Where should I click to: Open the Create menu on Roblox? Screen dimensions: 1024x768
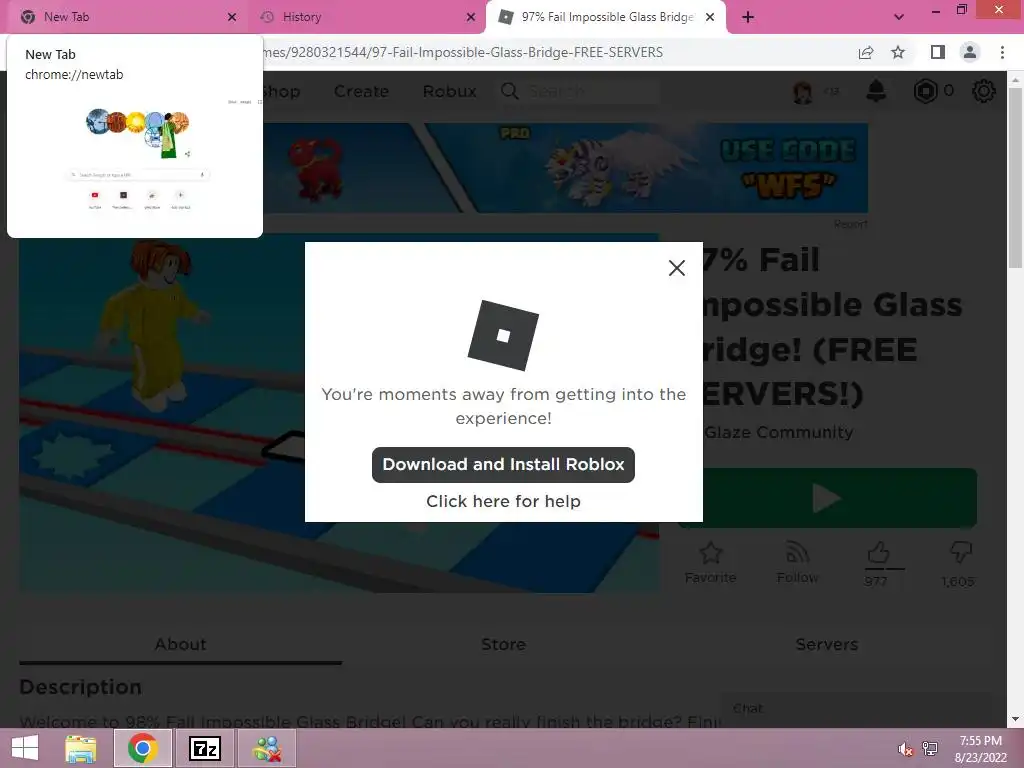coord(361,91)
